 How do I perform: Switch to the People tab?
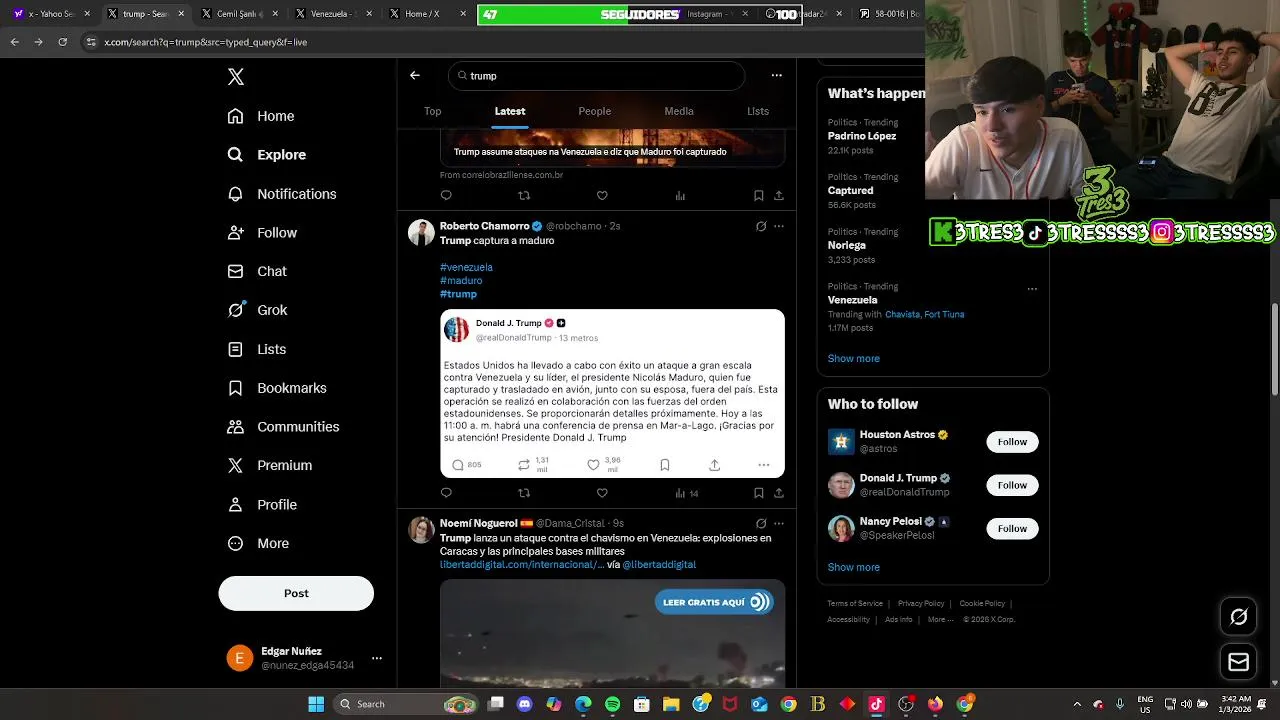(x=595, y=111)
